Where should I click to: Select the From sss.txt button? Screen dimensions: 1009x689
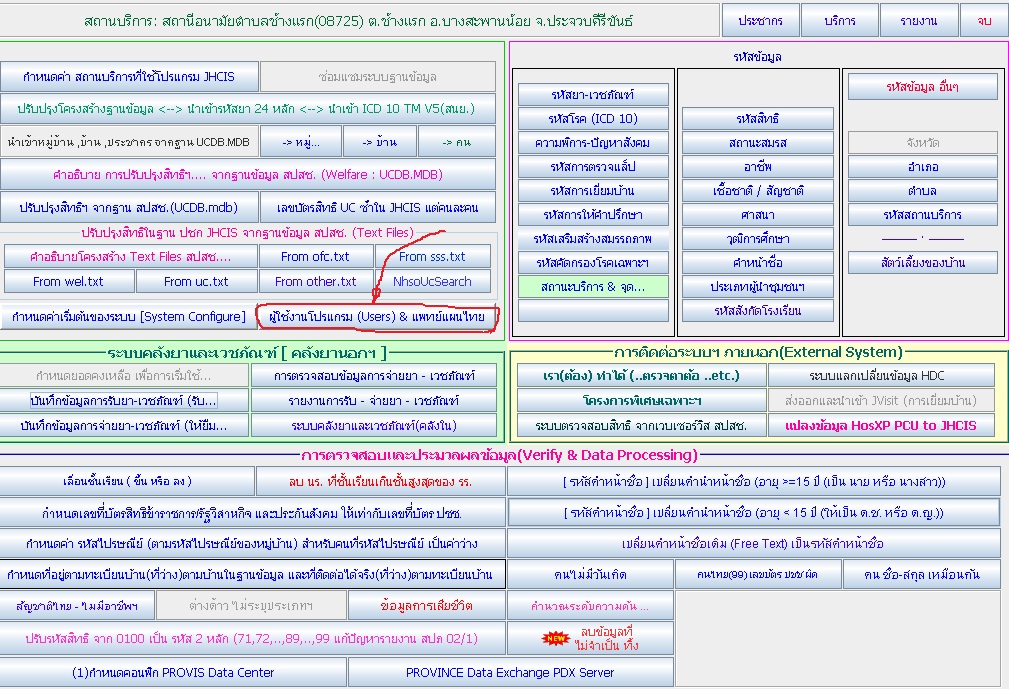432,257
